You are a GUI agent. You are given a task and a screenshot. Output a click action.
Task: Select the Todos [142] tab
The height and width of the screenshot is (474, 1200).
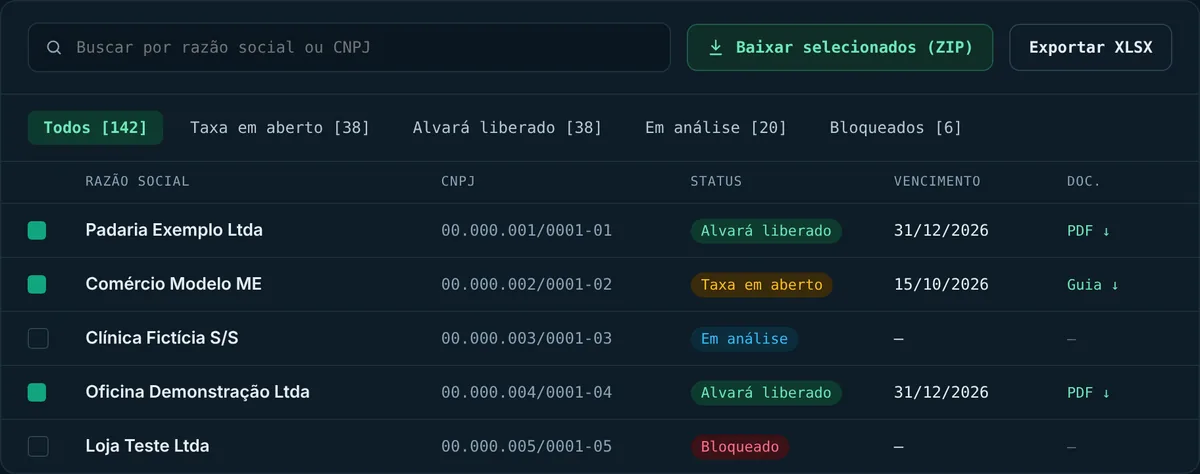[95, 127]
